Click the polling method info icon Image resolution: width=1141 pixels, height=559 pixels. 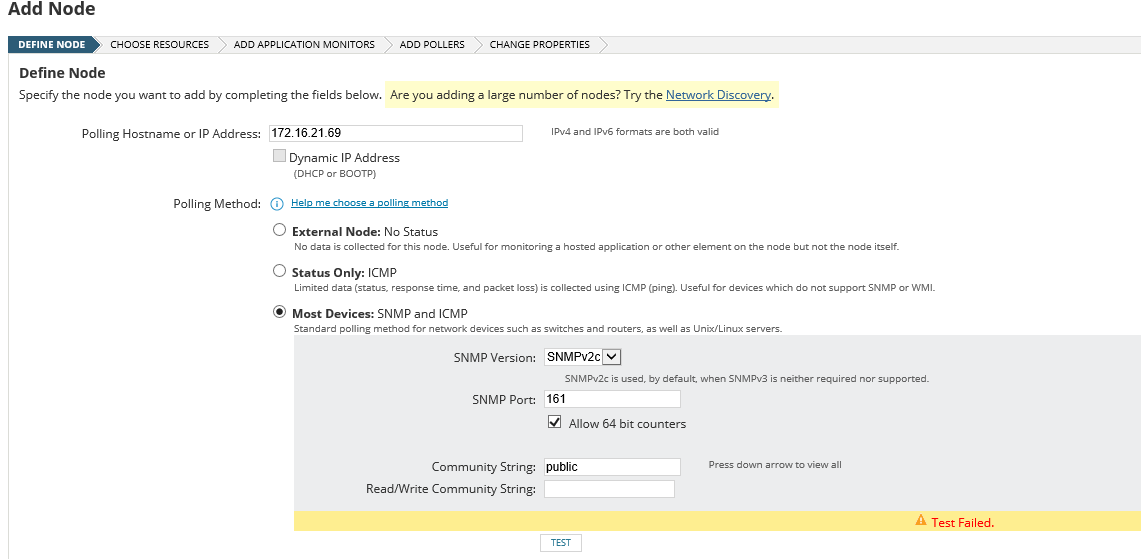point(277,204)
